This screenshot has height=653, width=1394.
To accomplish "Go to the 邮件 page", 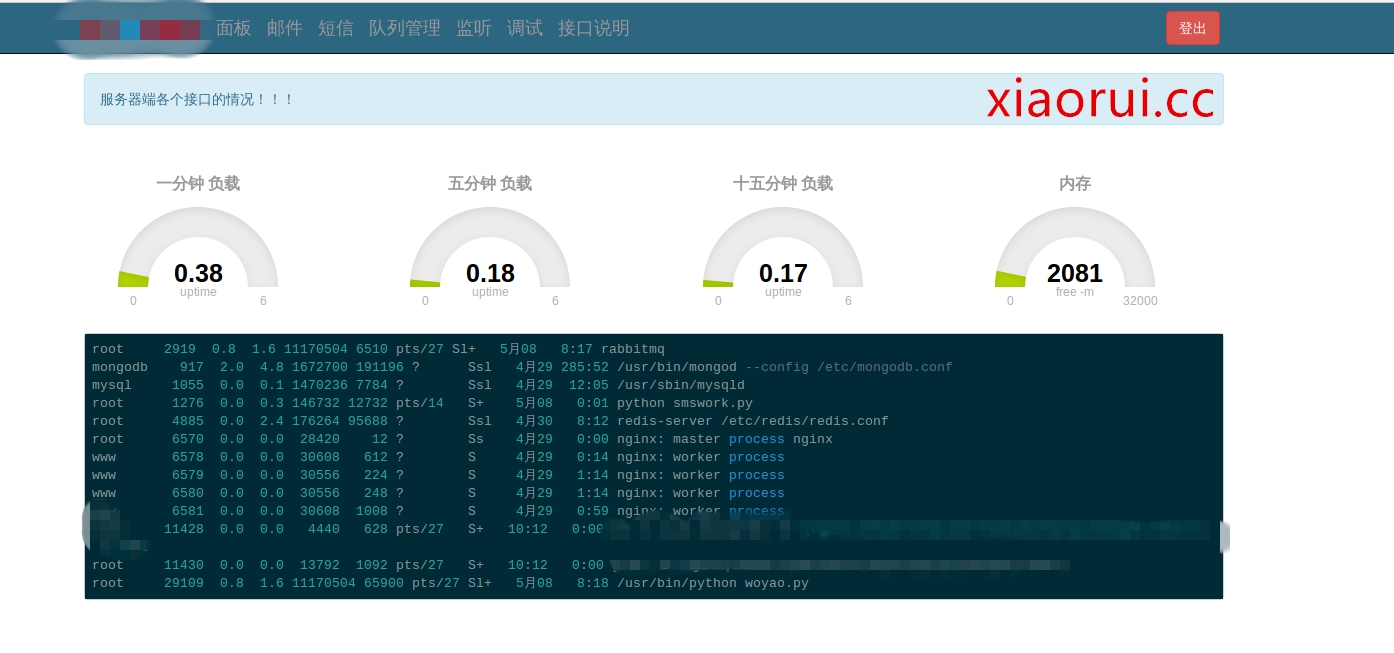I will click(x=284, y=28).
